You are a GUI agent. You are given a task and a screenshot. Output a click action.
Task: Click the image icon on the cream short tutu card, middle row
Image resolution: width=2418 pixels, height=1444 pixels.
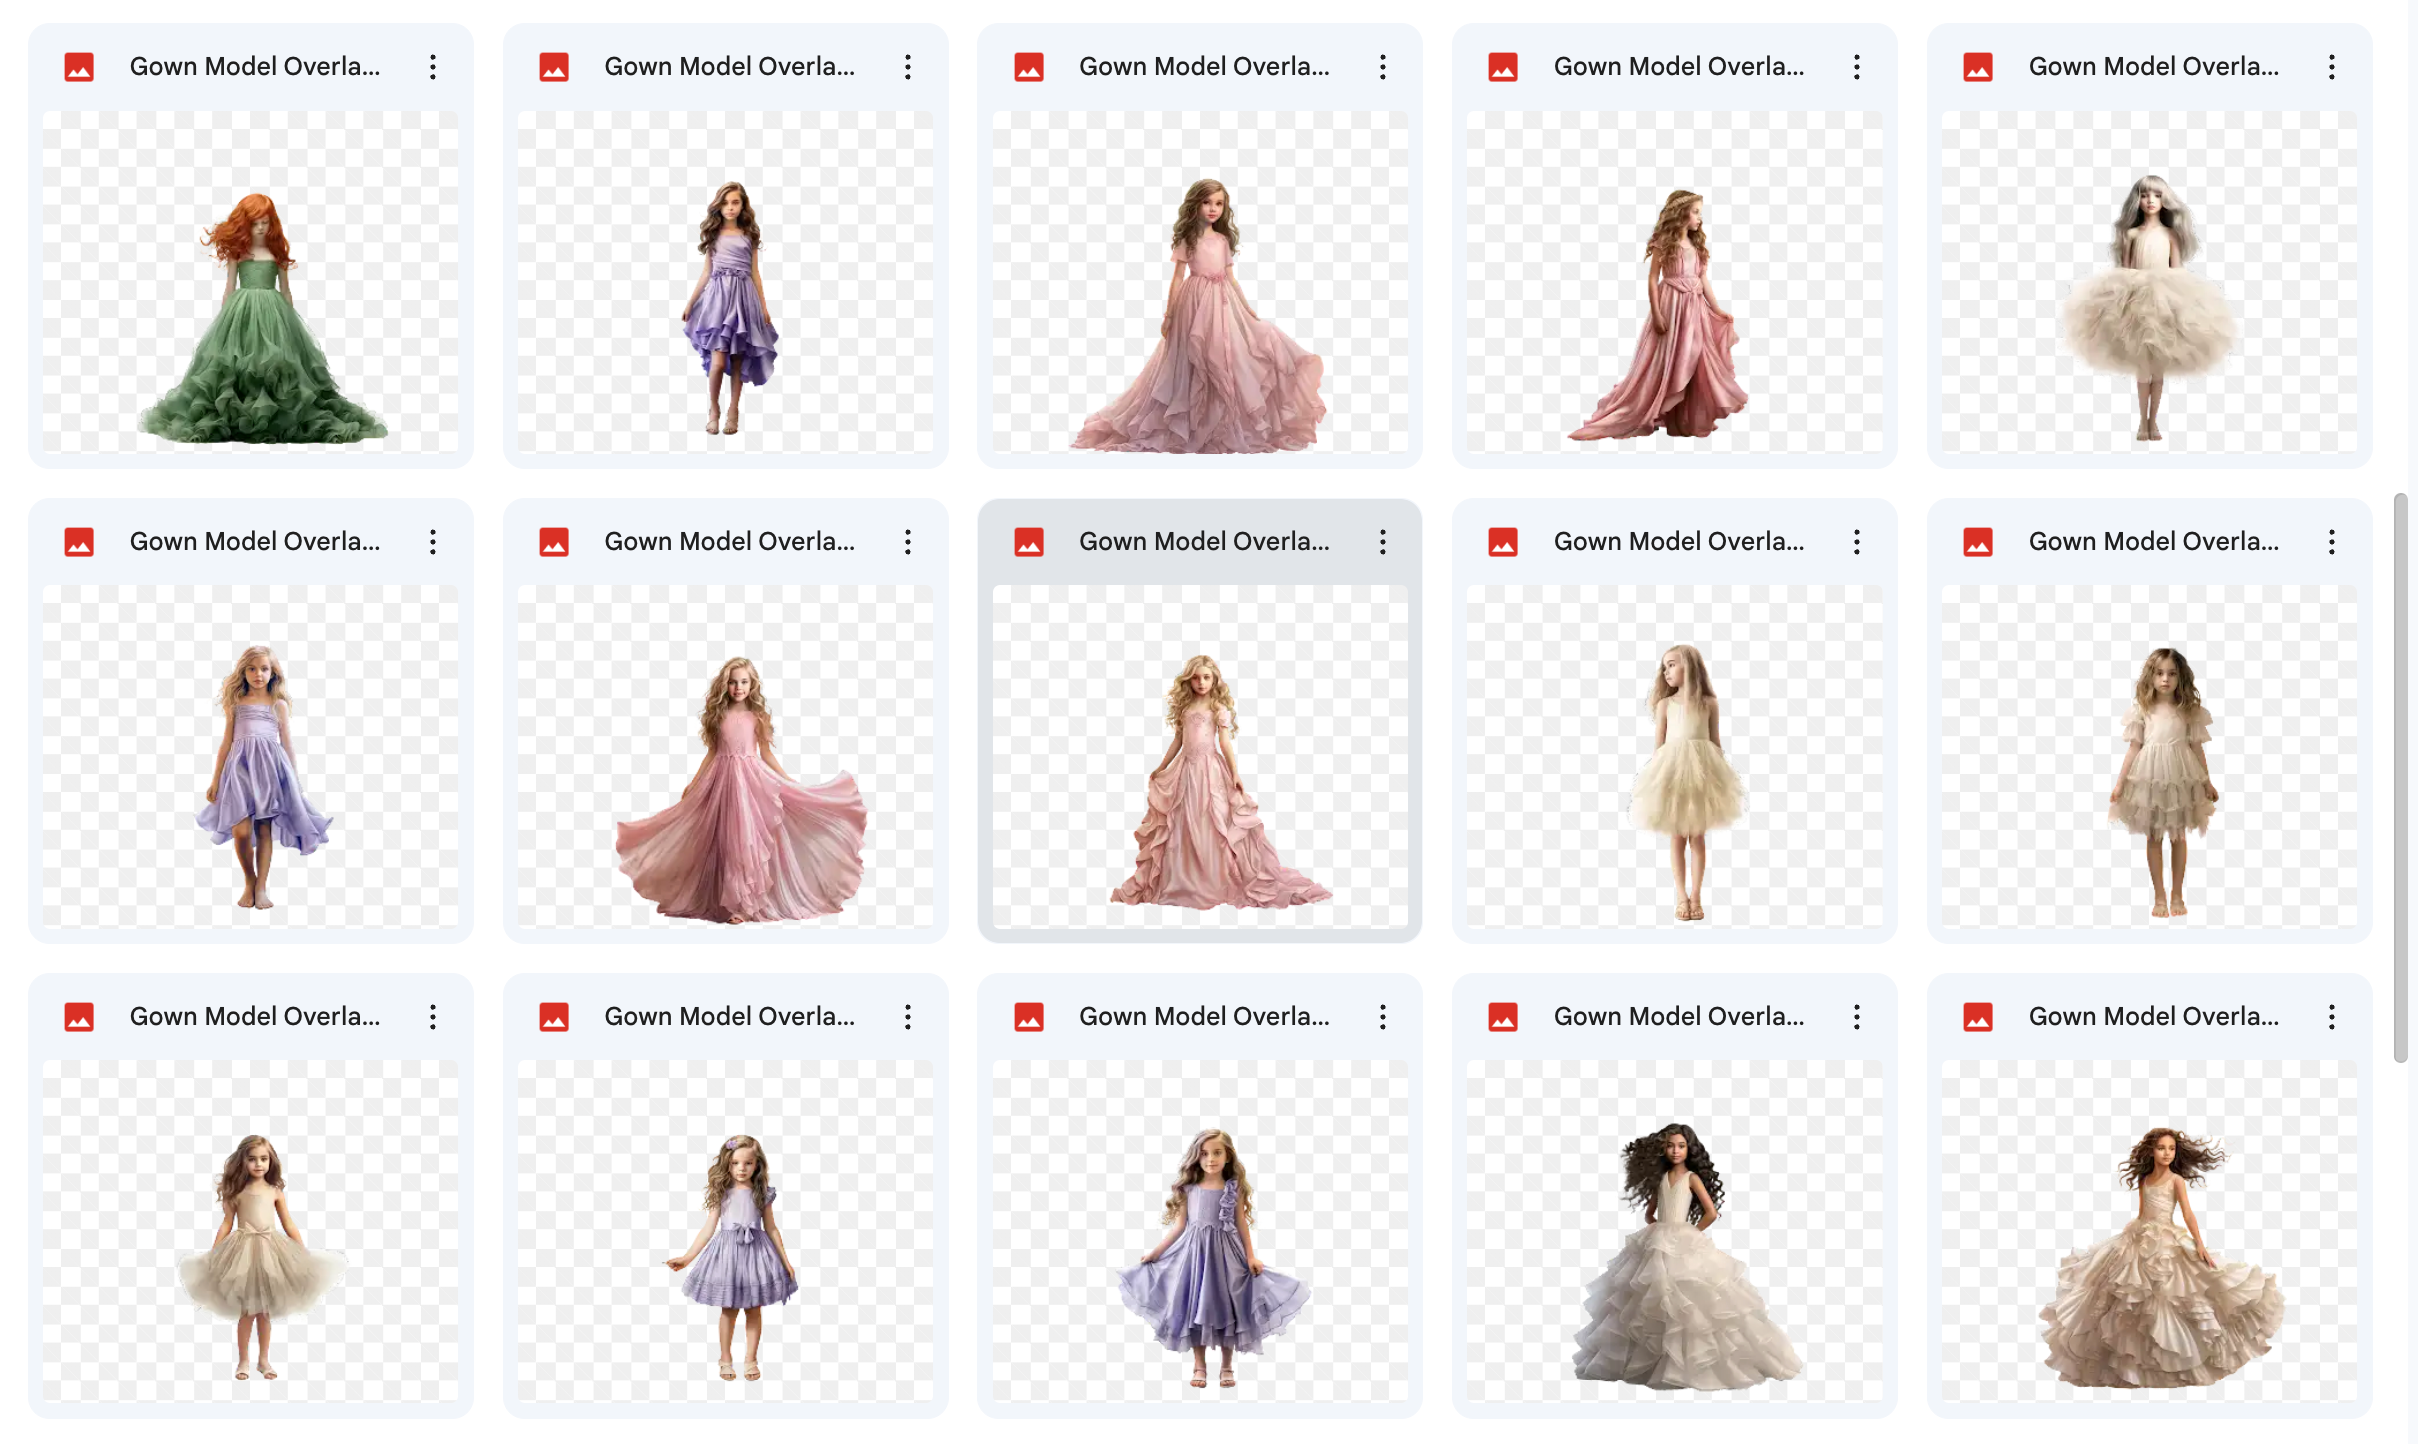1503,541
